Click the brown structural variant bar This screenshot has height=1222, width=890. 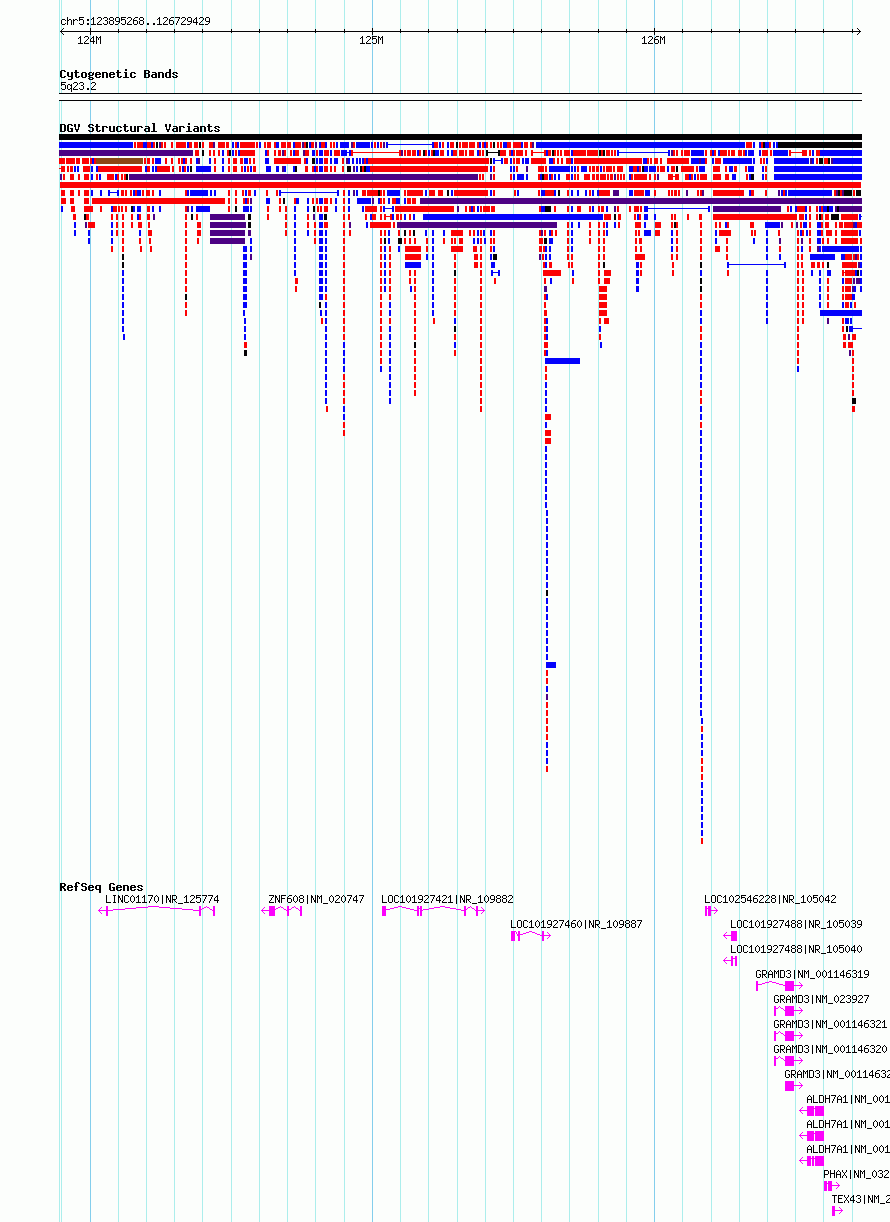click(118, 160)
